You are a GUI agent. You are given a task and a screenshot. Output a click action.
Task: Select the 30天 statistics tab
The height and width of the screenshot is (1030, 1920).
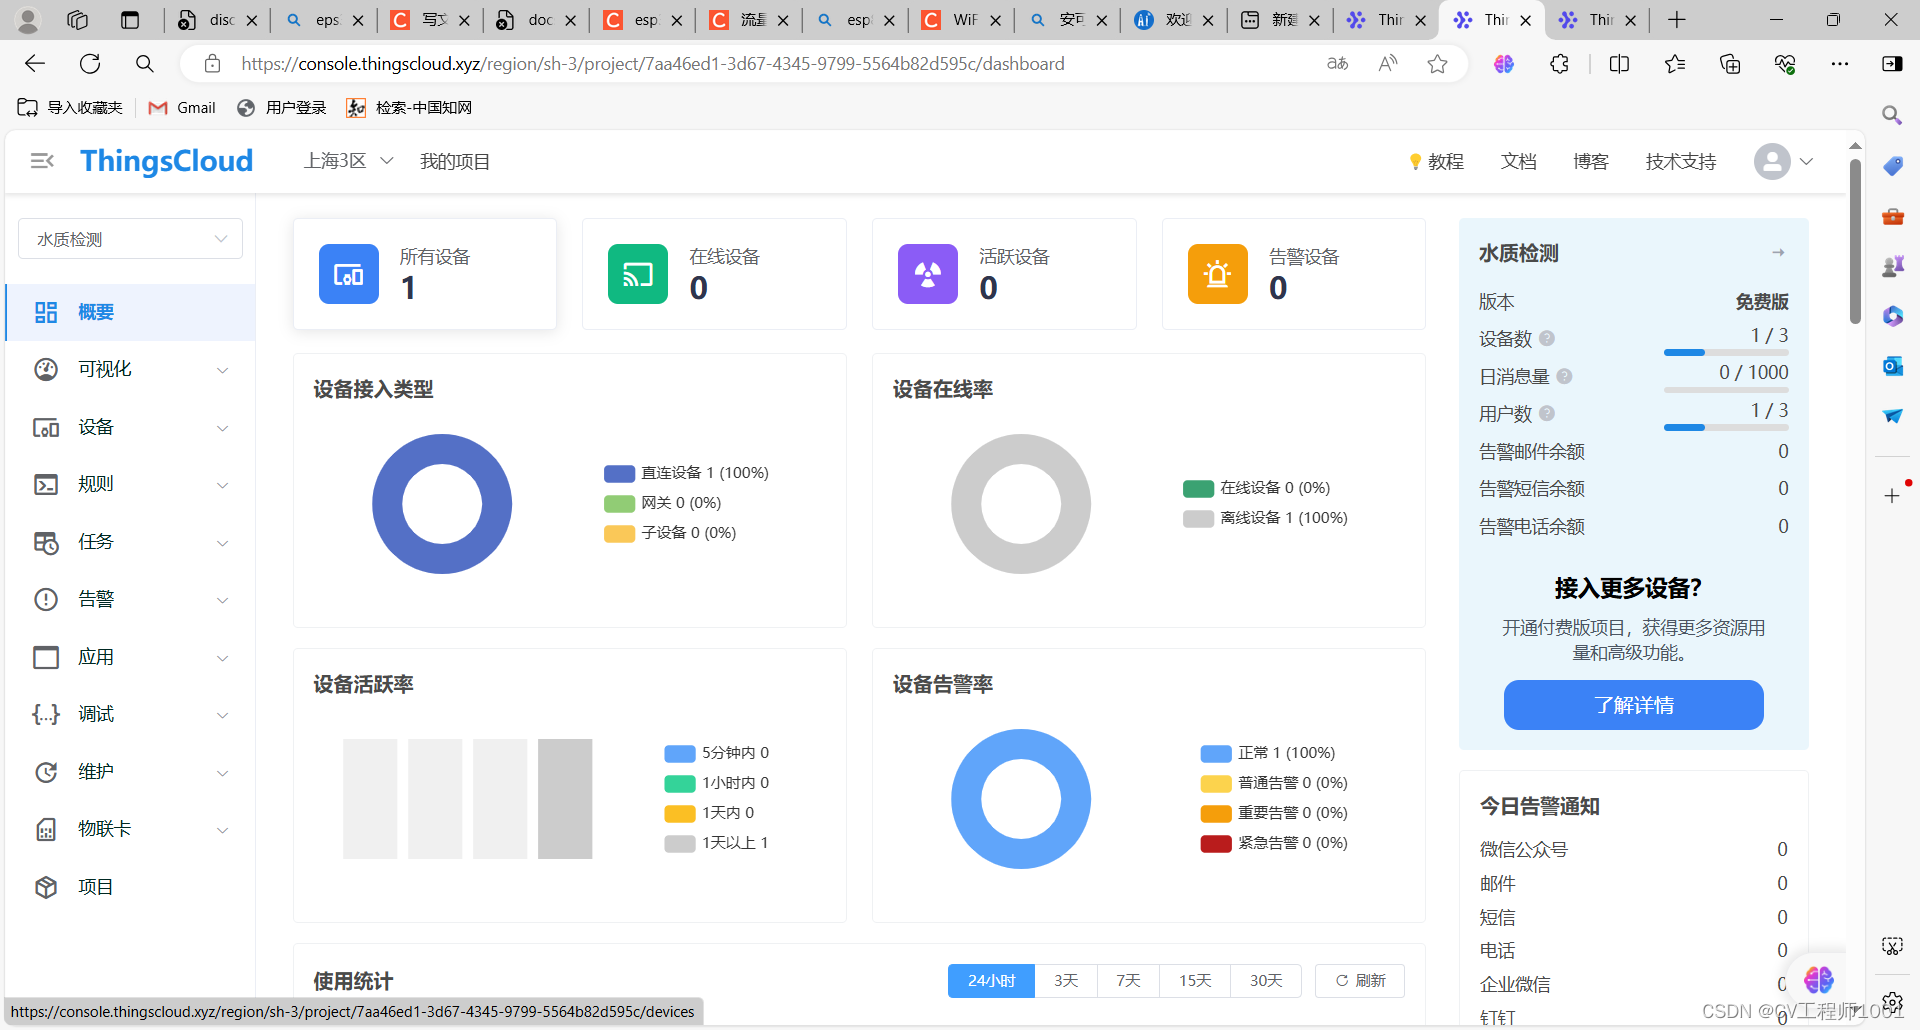click(x=1265, y=980)
